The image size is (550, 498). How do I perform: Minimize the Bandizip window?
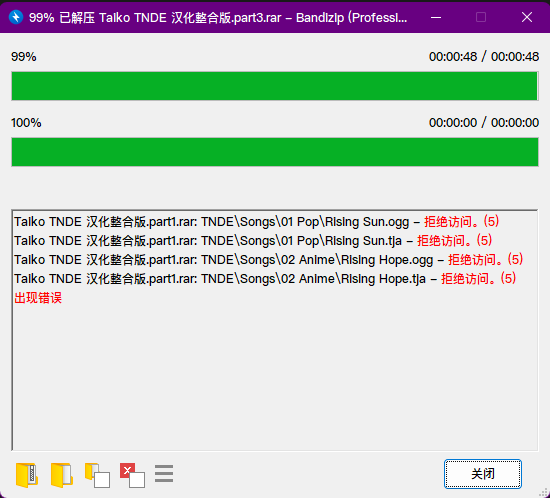pyautogui.click(x=436, y=17)
